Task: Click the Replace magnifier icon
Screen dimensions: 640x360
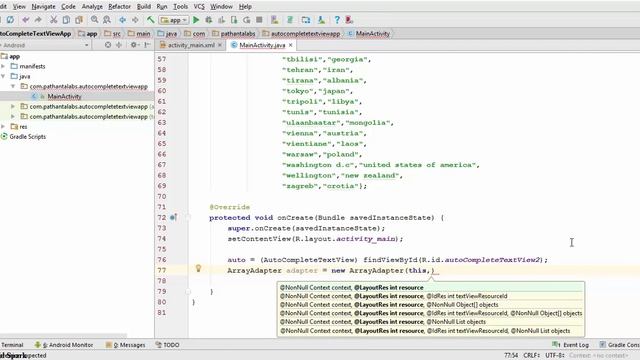Action: click(107, 20)
